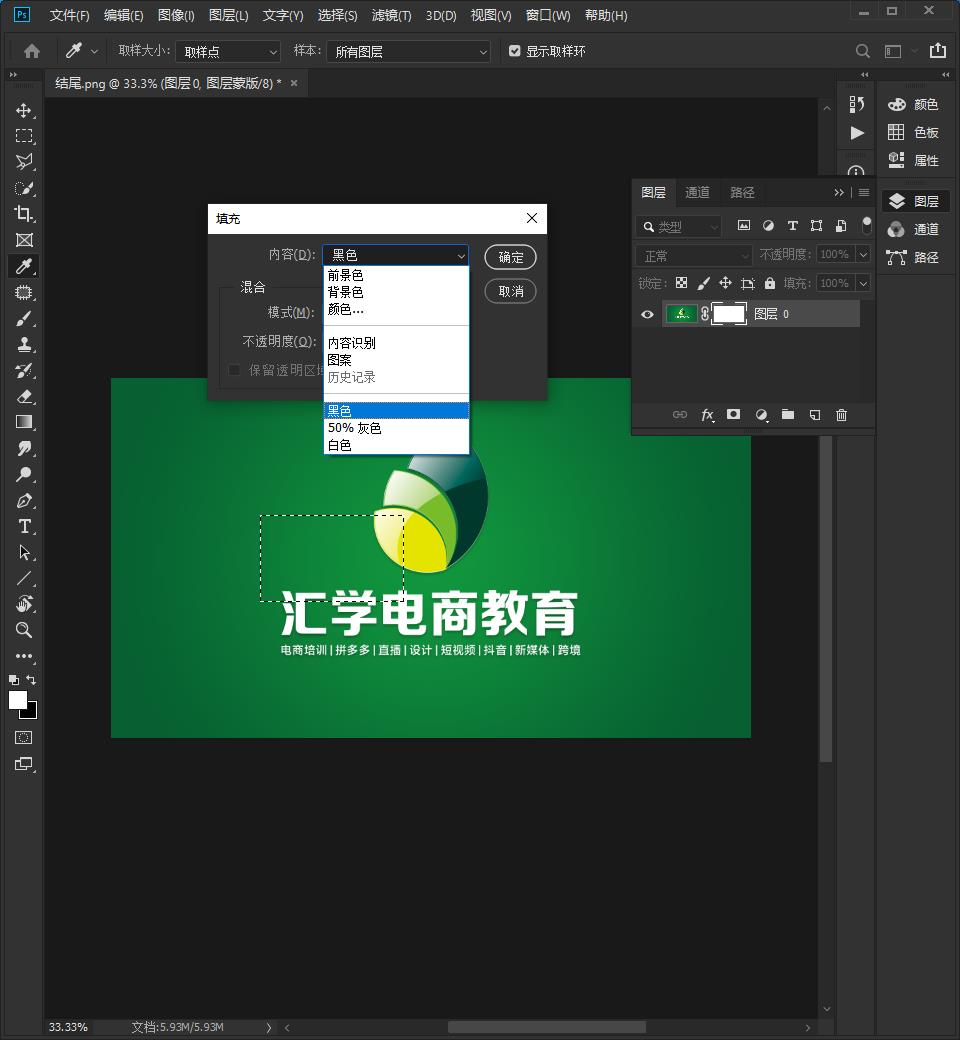This screenshot has height=1040, width=960.
Task: Create a new group folder in Layers panel
Action: click(x=788, y=415)
